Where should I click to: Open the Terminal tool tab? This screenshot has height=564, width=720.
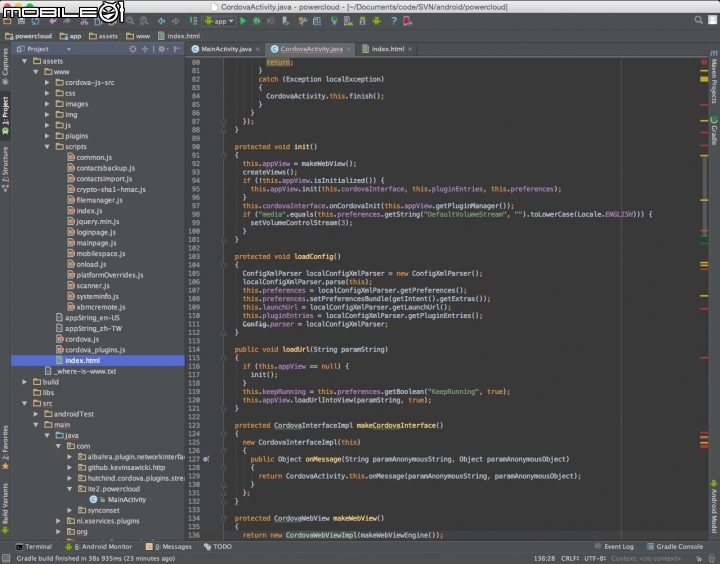tap(34, 547)
